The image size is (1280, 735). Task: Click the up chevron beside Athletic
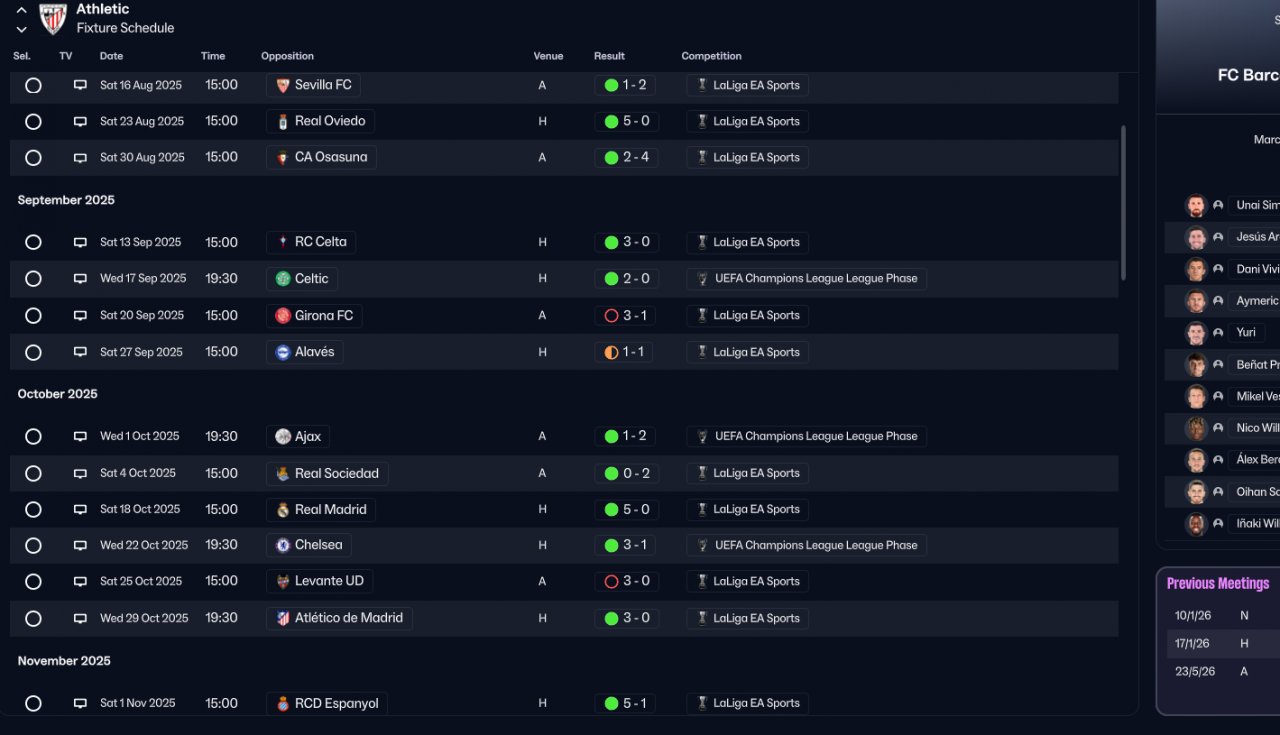[22, 10]
